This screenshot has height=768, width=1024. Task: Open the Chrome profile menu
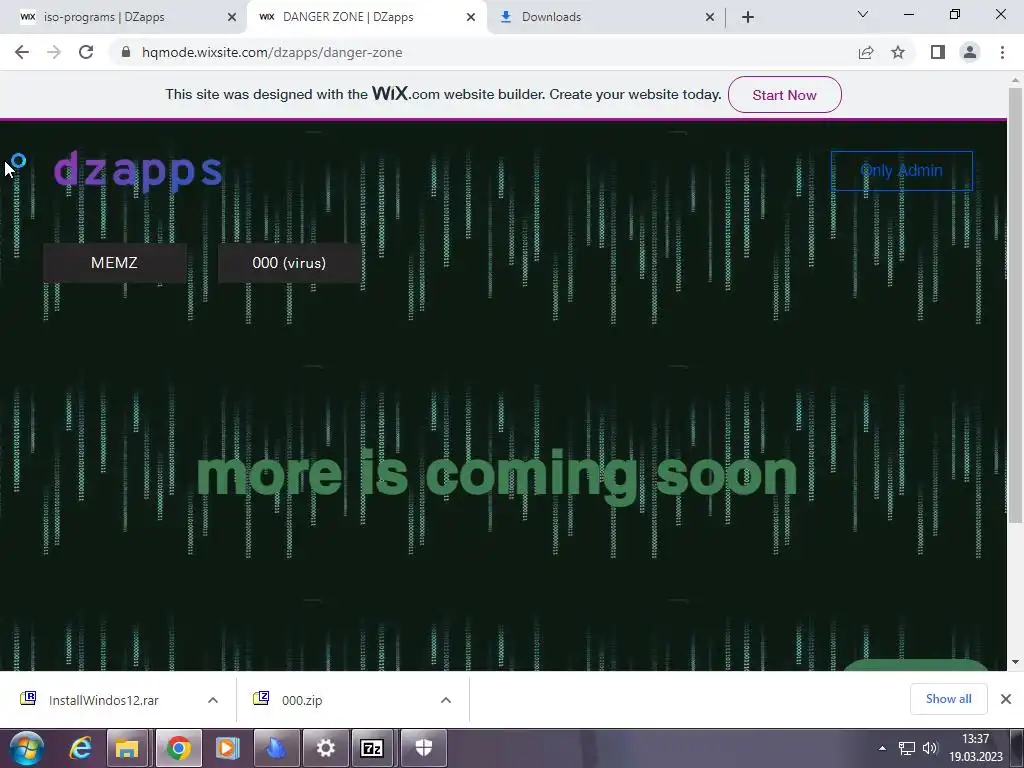coord(970,52)
